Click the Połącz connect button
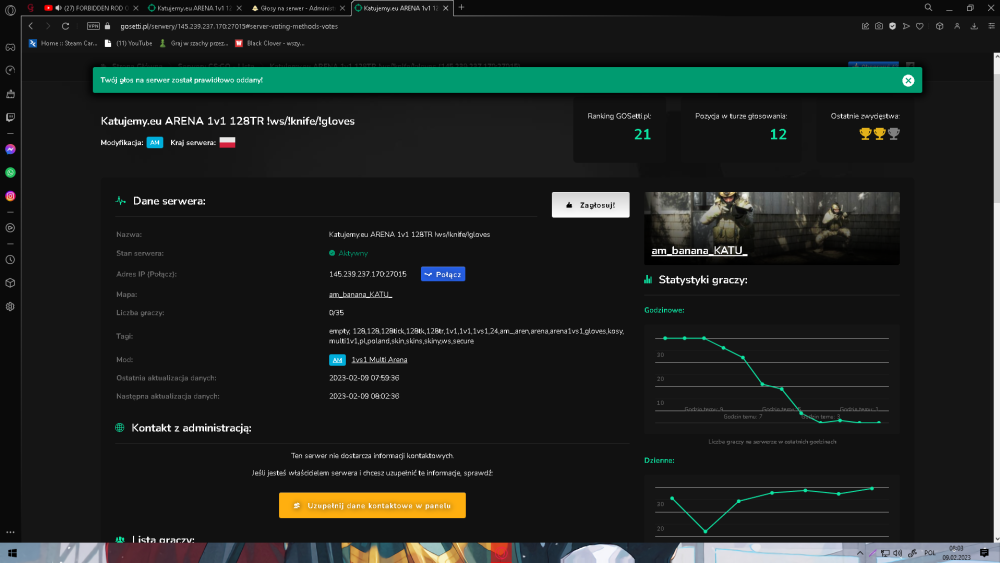Image resolution: width=1000 pixels, height=563 pixels. [443, 274]
